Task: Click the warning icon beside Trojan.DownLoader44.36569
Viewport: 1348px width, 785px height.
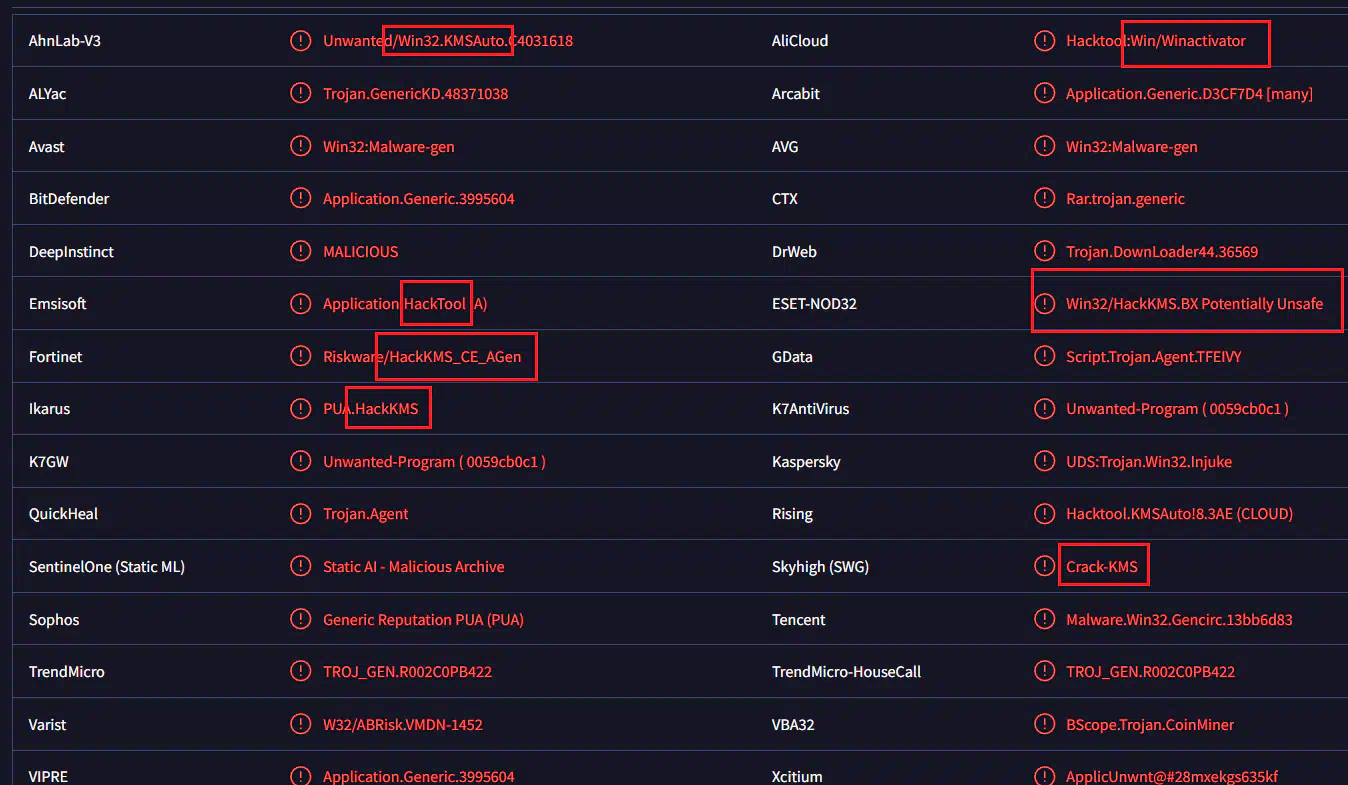Action: (1044, 251)
